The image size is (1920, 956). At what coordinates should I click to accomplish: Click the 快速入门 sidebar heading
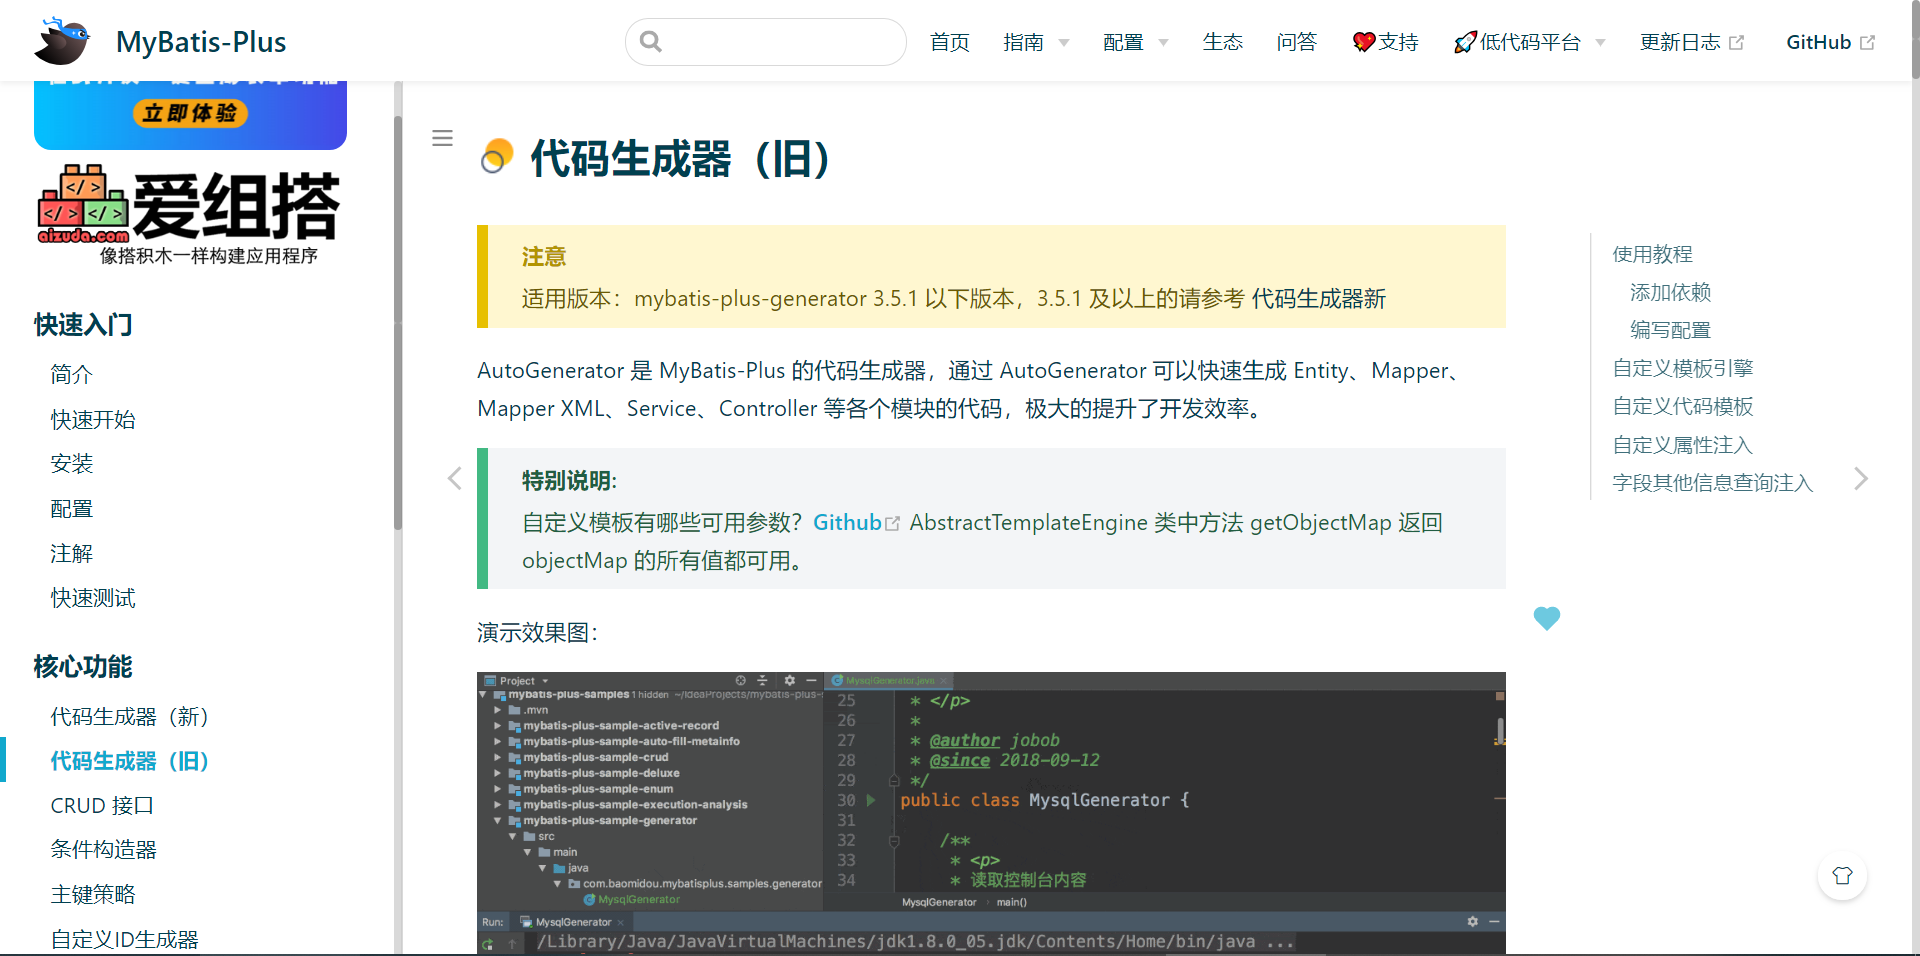[x=83, y=325]
